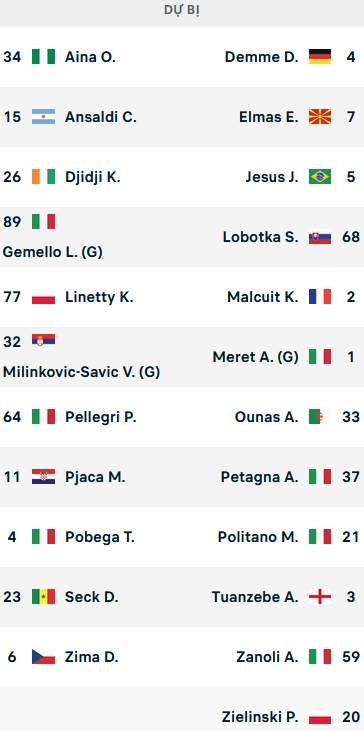This screenshot has width=364, height=731.
Task: Click the Croatia flag next to Pjaca M.
Action: coord(43,476)
